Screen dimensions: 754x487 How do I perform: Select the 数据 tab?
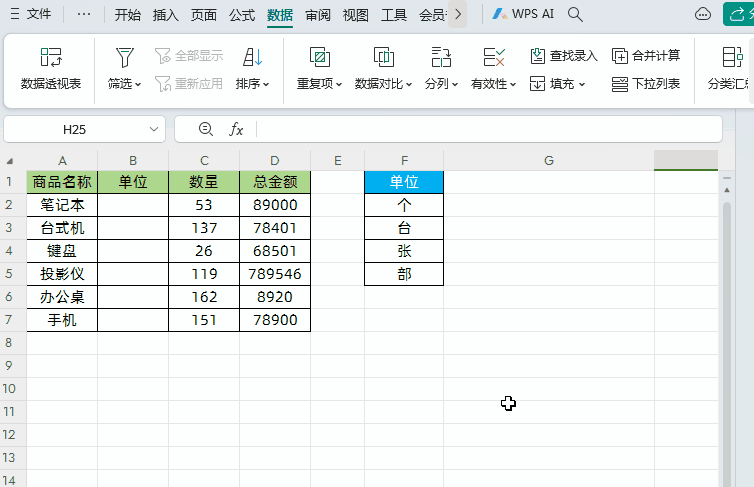280,15
